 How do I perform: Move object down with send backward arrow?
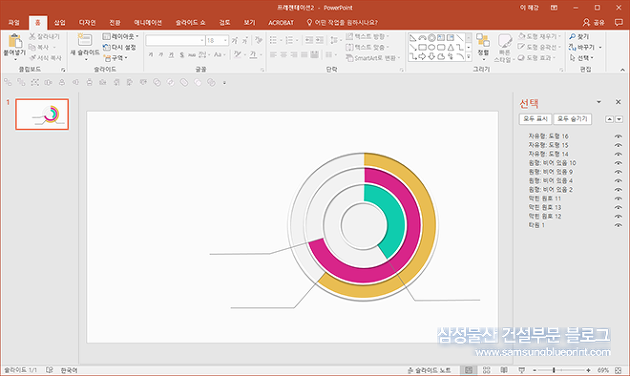(x=619, y=119)
